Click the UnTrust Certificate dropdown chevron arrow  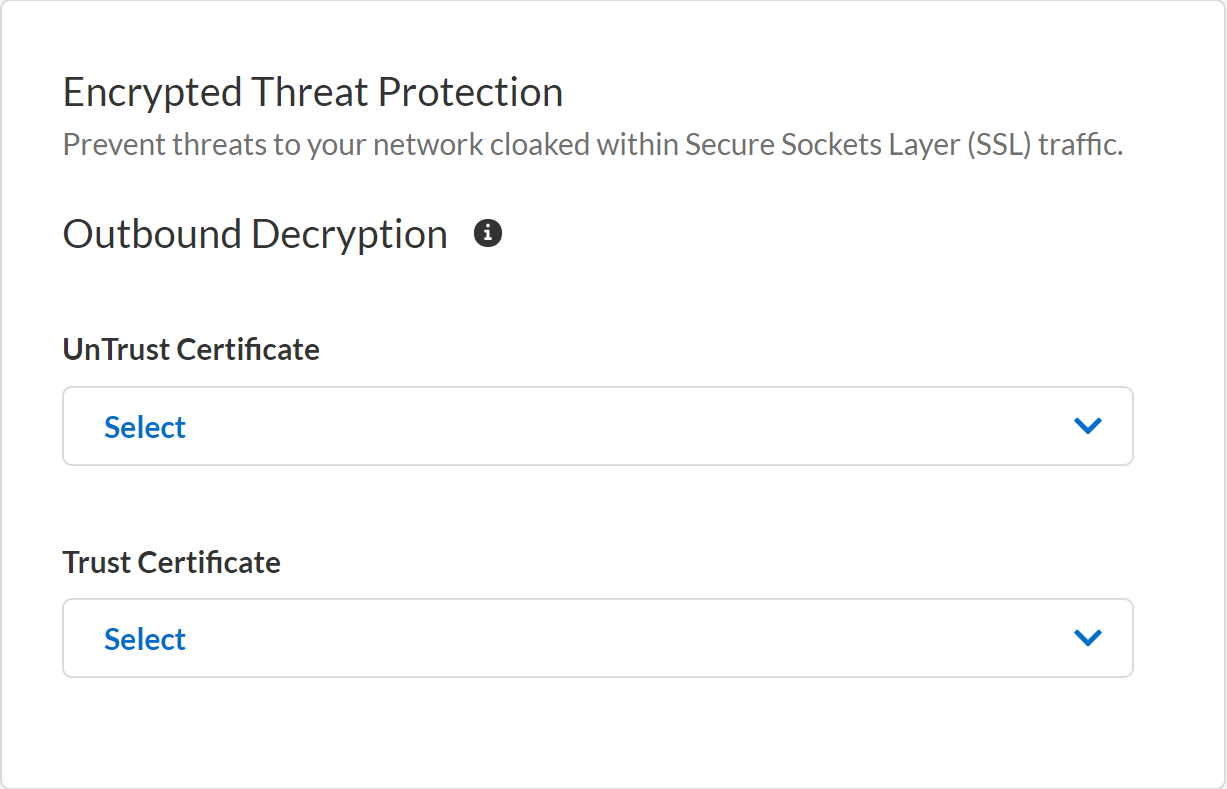[1087, 426]
